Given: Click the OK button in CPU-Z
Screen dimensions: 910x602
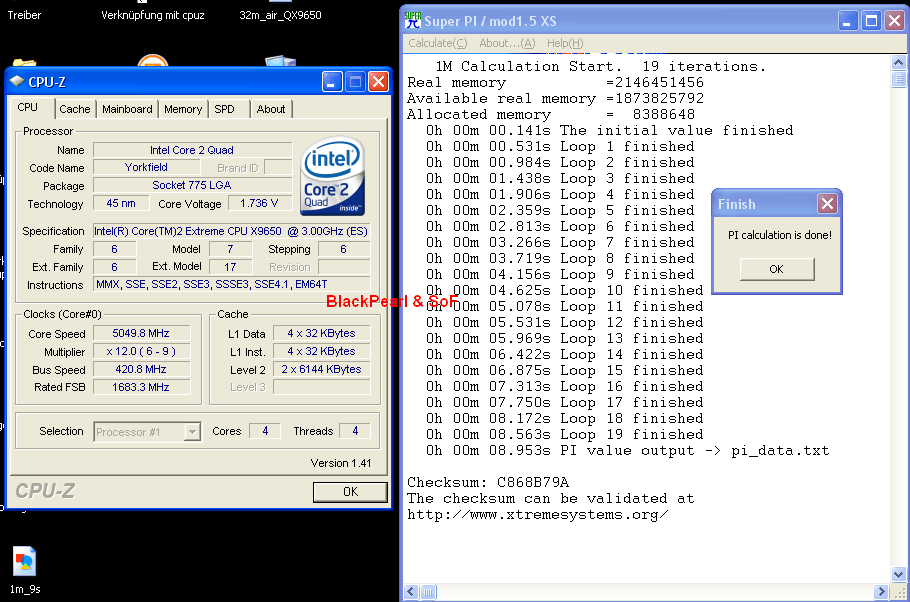Looking at the screenshot, I should click(350, 492).
